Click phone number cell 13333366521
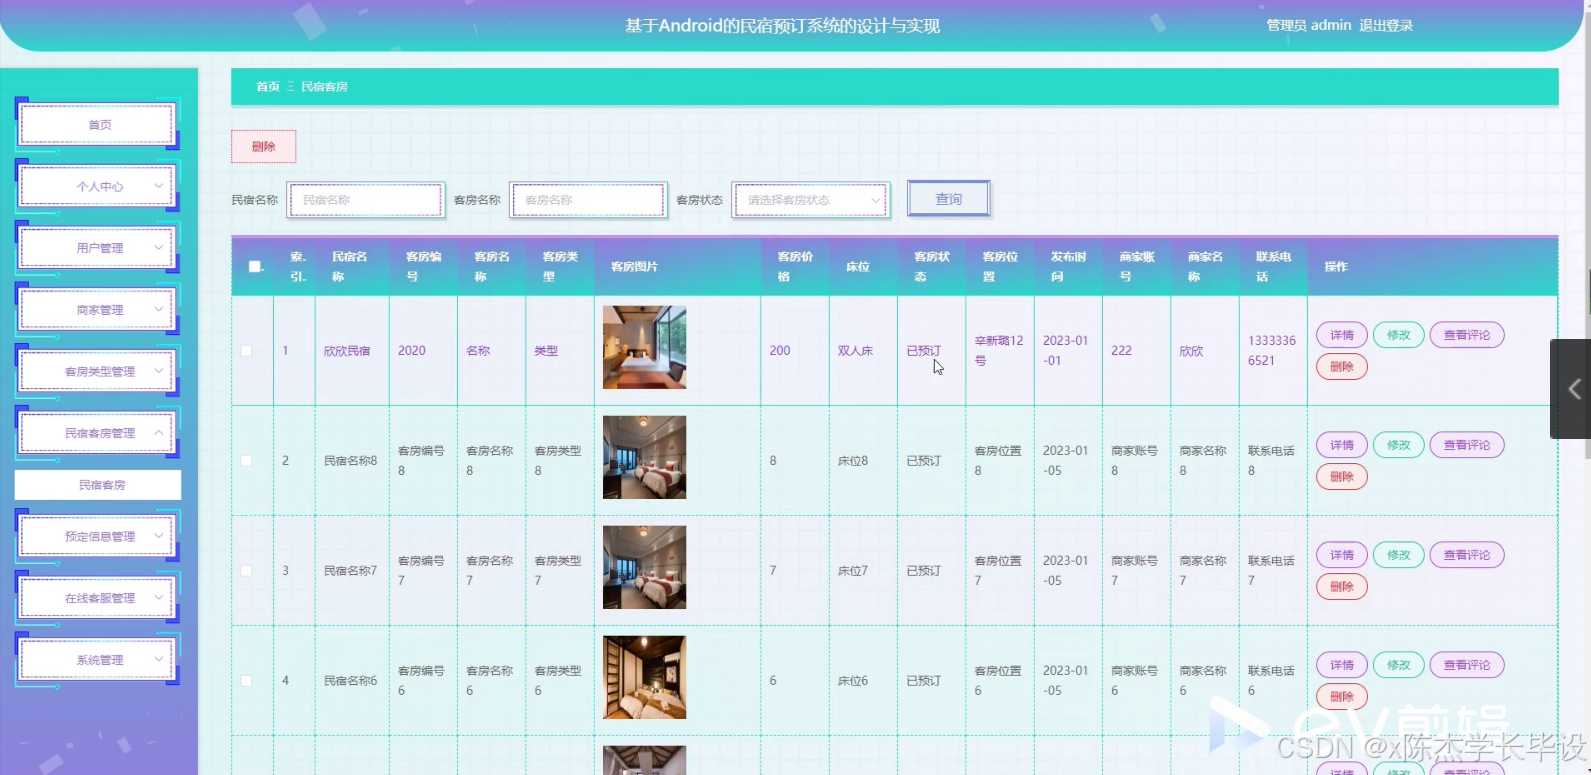 (x=1272, y=351)
